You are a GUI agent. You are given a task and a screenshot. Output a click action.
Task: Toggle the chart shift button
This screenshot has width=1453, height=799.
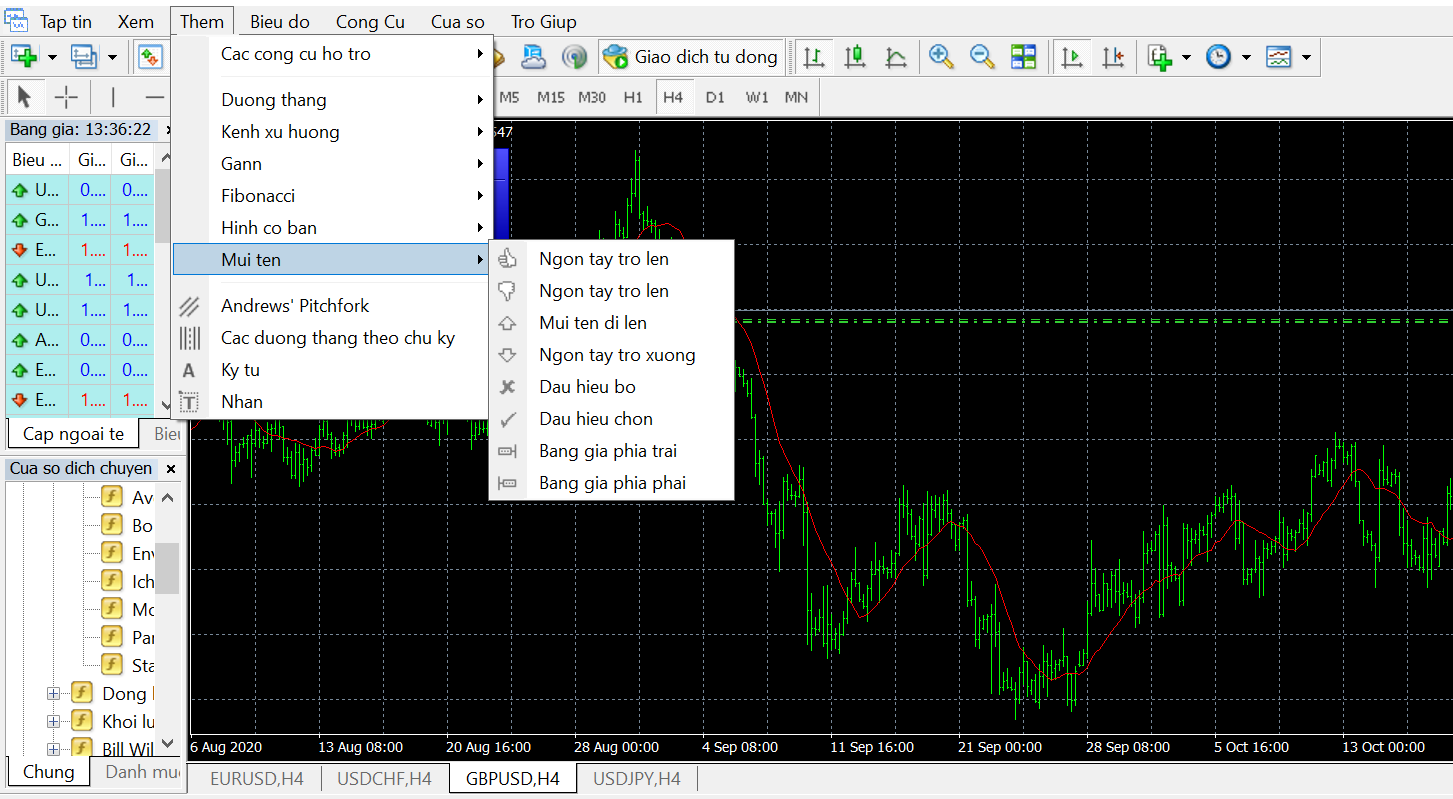pos(1113,57)
